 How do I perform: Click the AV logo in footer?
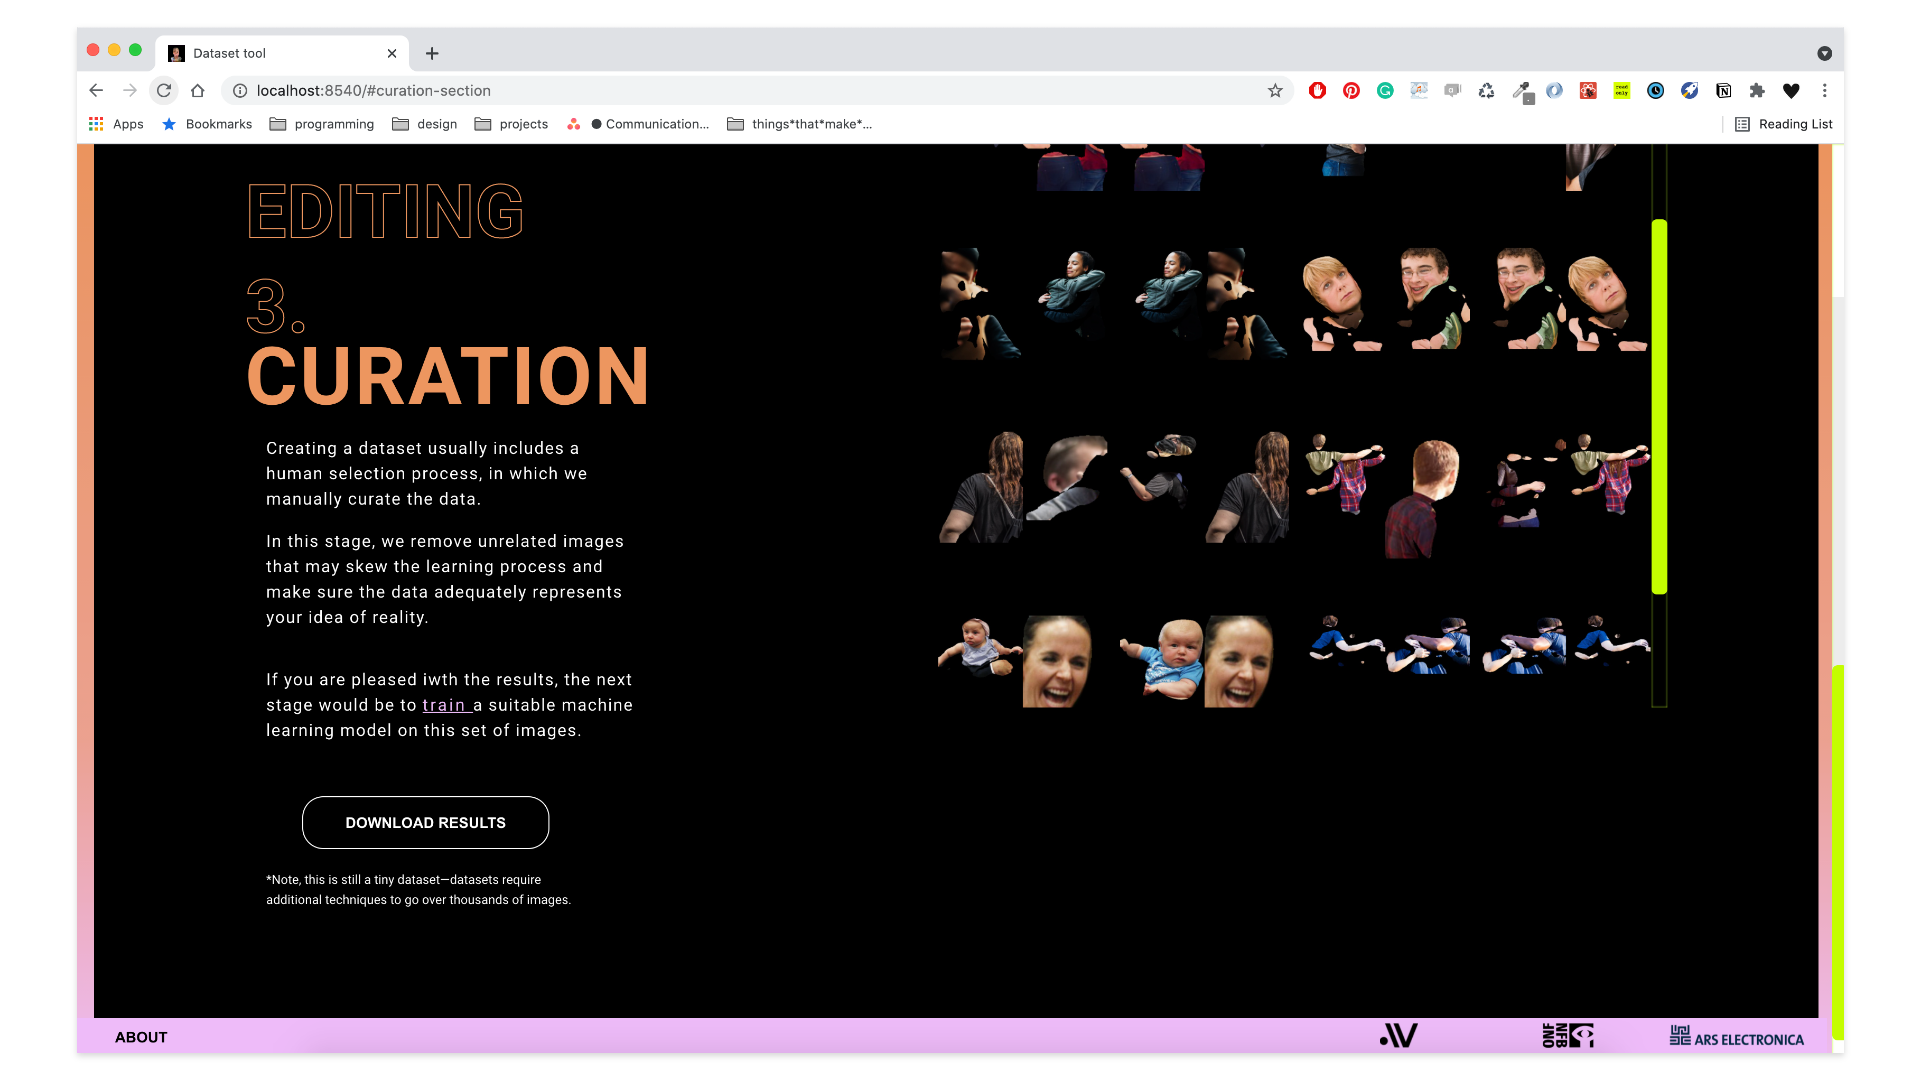pyautogui.click(x=1399, y=1036)
